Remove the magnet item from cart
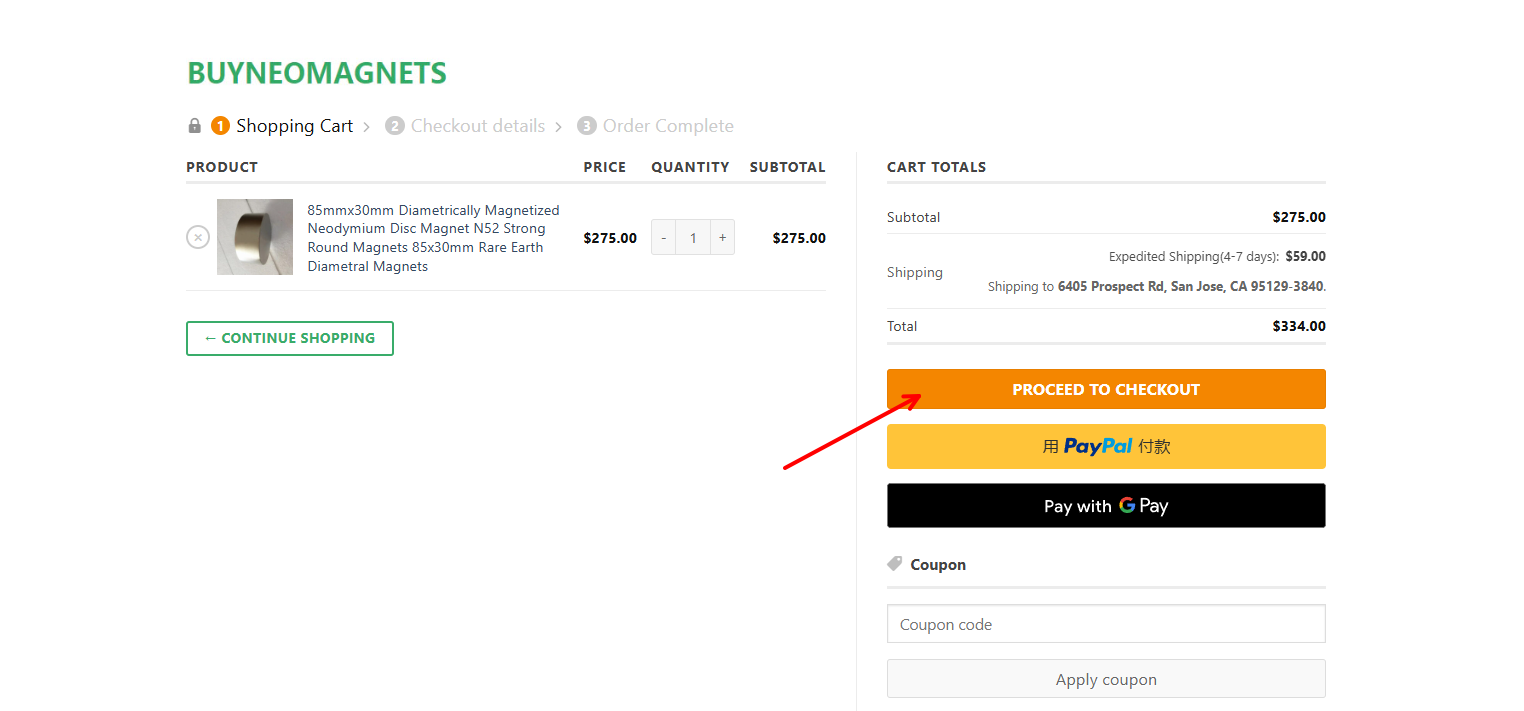 point(198,237)
